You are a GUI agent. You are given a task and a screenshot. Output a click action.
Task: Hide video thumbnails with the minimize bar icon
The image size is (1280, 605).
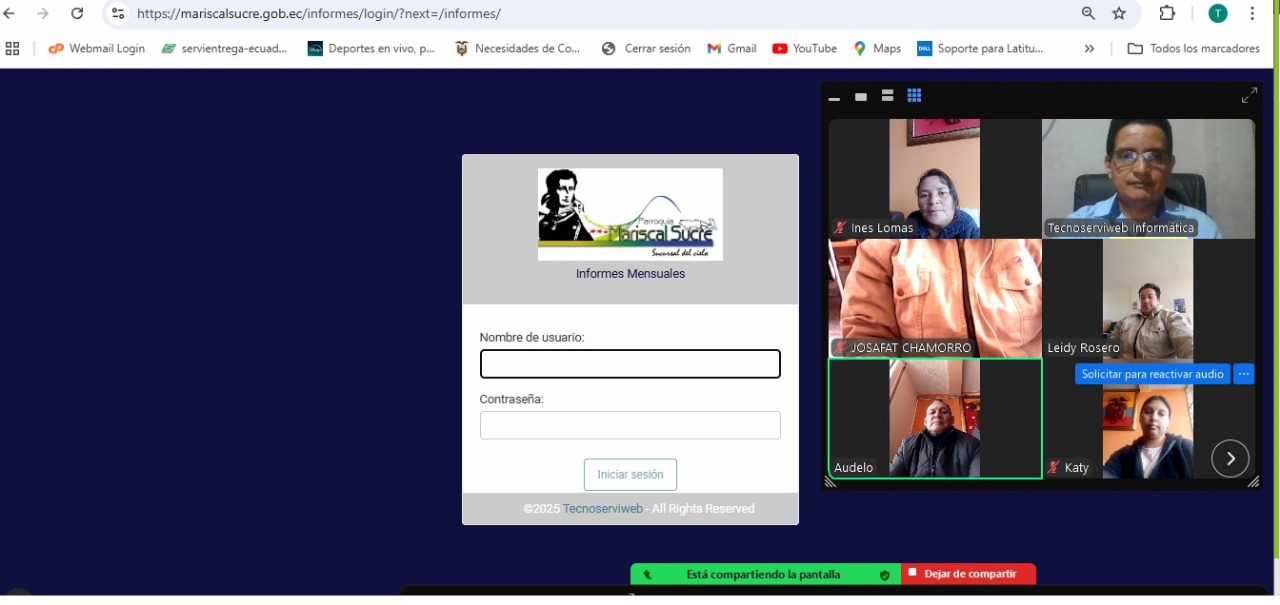coord(834,97)
